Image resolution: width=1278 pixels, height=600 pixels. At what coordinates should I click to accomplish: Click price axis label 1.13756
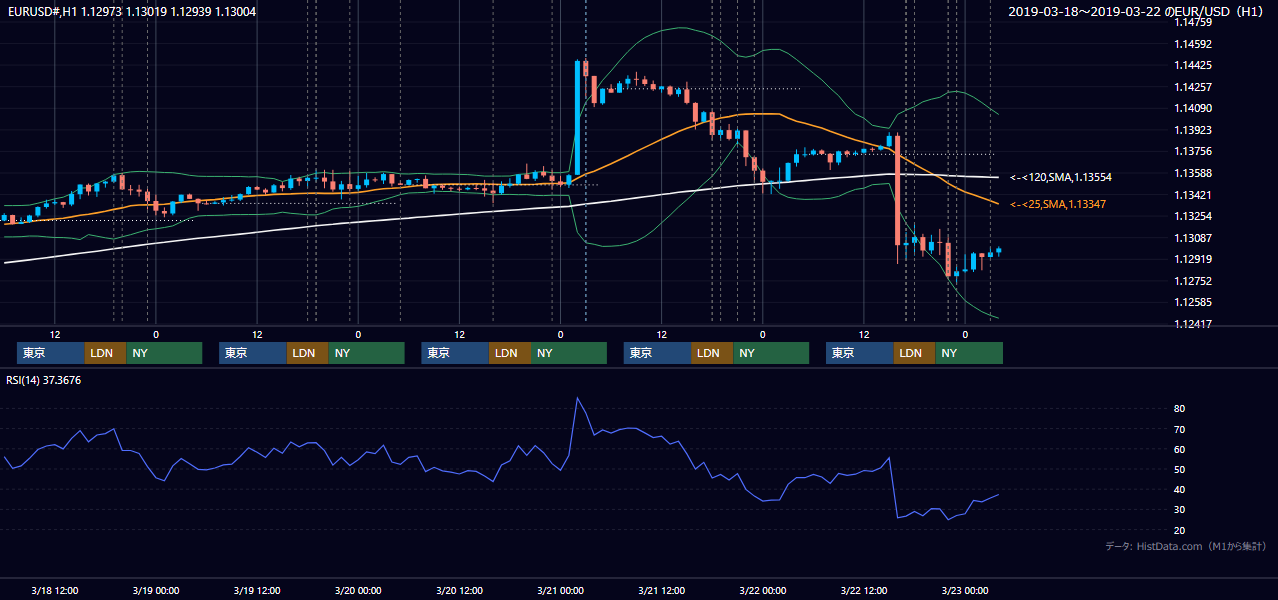[x=1192, y=151]
